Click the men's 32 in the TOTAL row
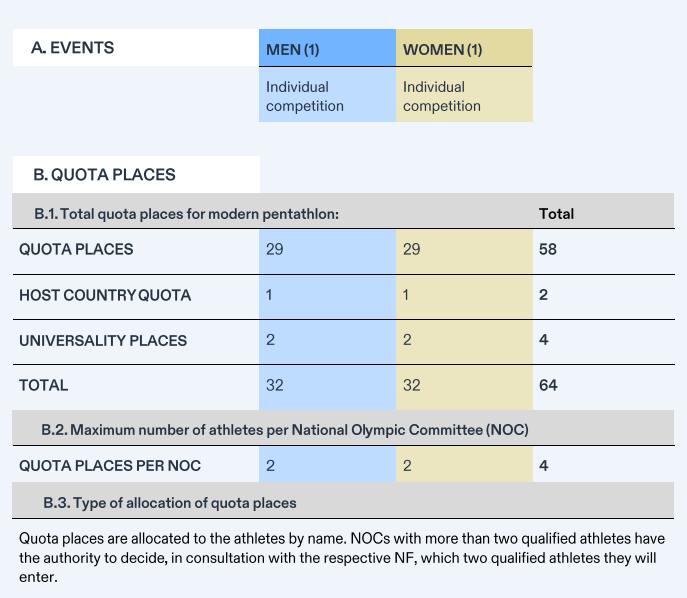This screenshot has height=598, width=687. tap(274, 385)
